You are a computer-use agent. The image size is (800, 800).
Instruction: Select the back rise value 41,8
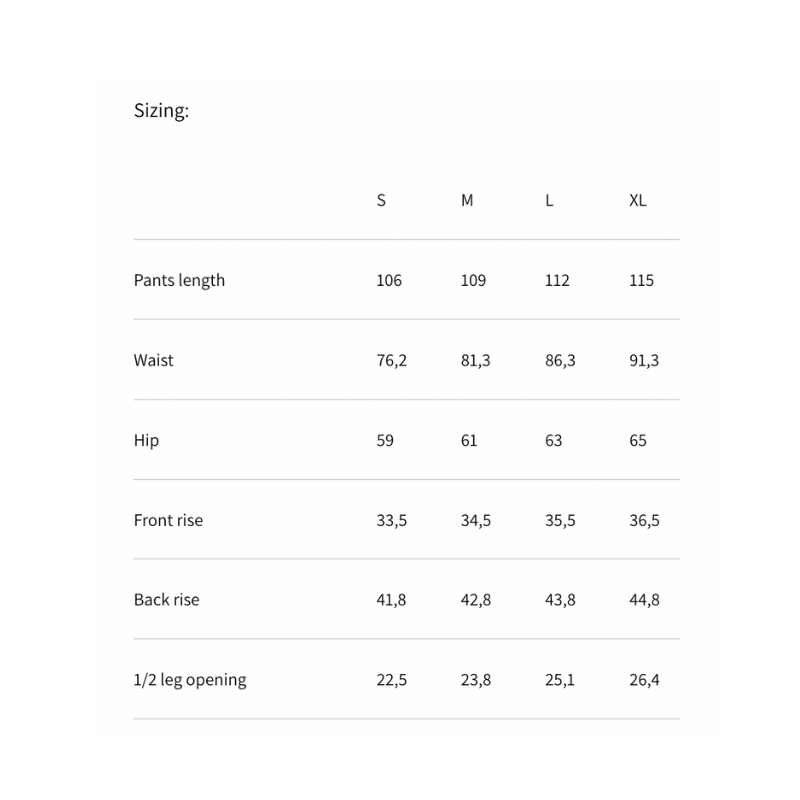(x=391, y=600)
